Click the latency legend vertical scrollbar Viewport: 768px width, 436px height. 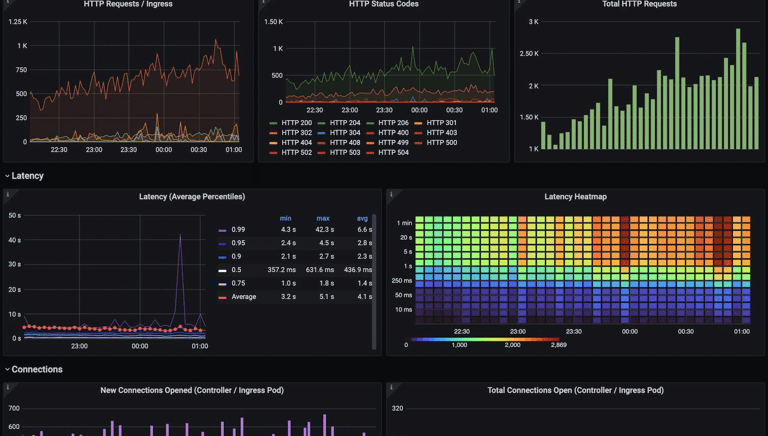374,282
